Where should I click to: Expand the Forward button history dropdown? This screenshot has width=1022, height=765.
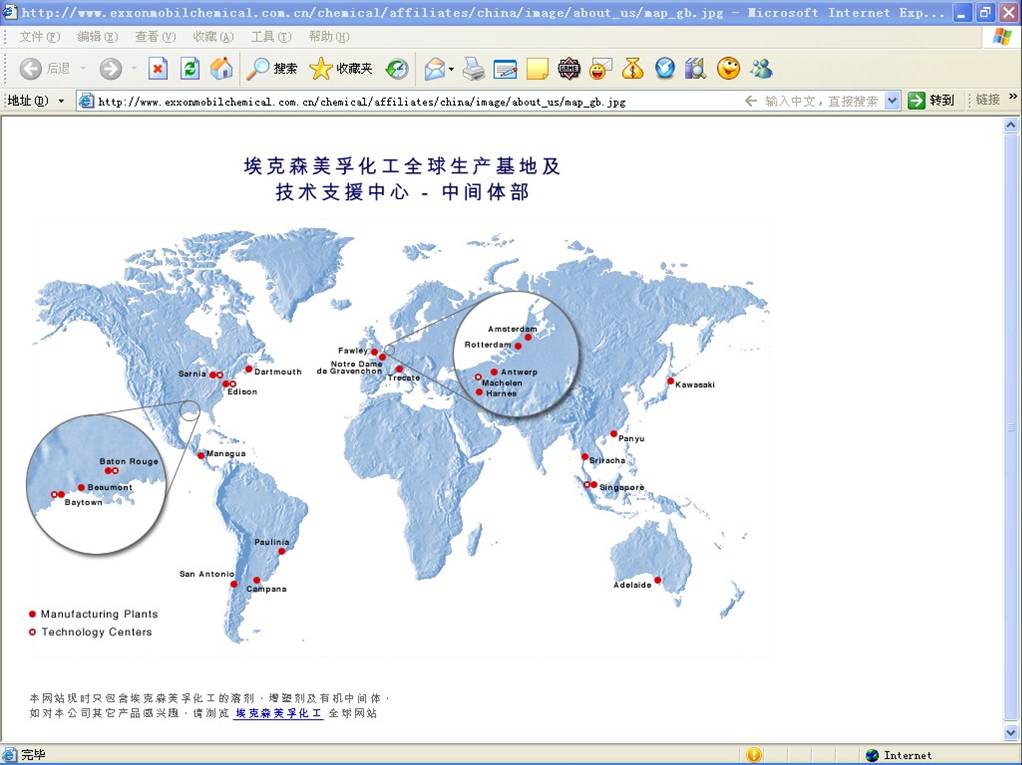134,68
